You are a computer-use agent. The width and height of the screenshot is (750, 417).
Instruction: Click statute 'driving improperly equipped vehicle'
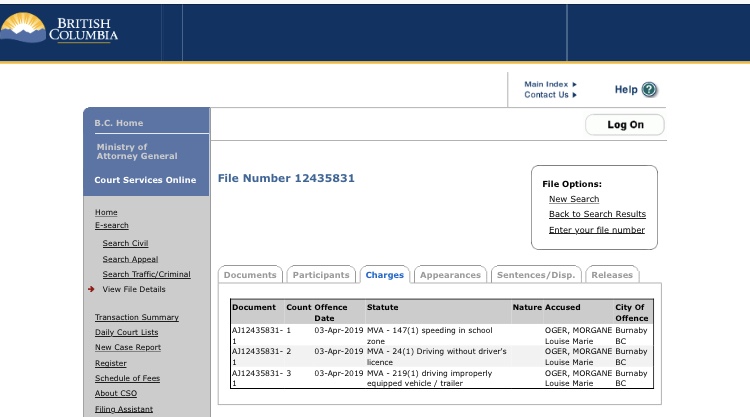pos(429,378)
